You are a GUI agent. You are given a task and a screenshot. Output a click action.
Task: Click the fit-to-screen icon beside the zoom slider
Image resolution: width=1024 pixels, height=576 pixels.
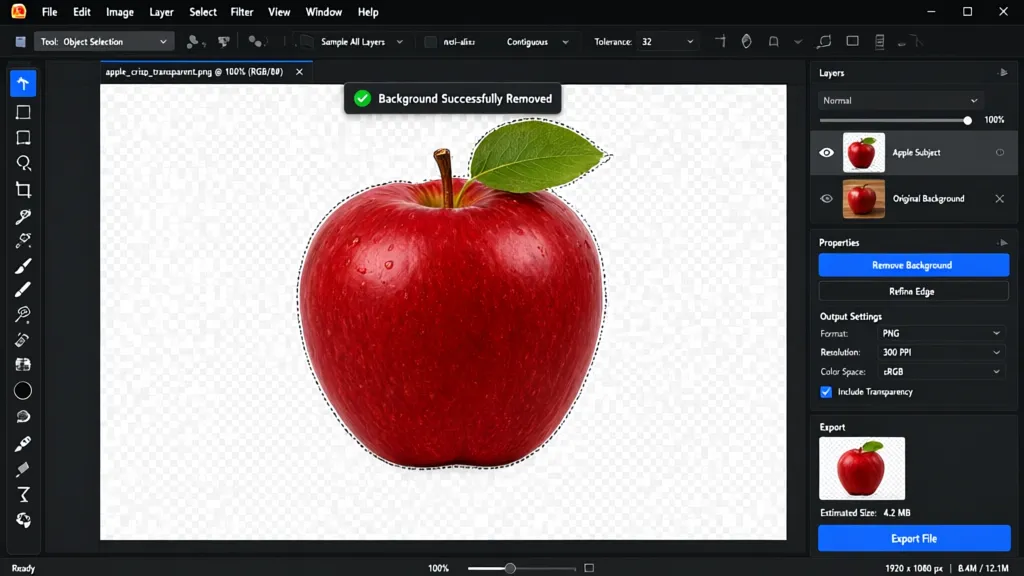tap(589, 568)
